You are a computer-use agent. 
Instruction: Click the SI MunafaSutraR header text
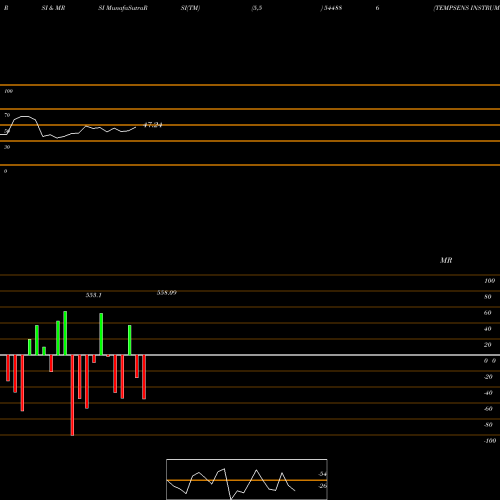click(x=123, y=8)
